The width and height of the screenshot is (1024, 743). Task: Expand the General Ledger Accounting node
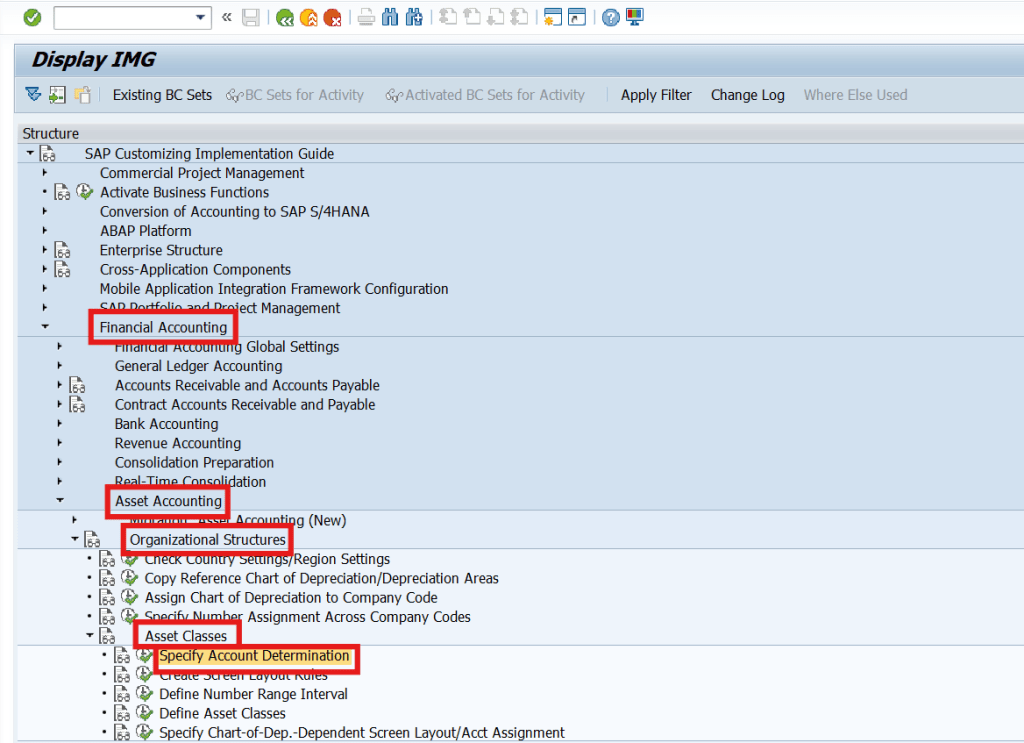[59, 366]
